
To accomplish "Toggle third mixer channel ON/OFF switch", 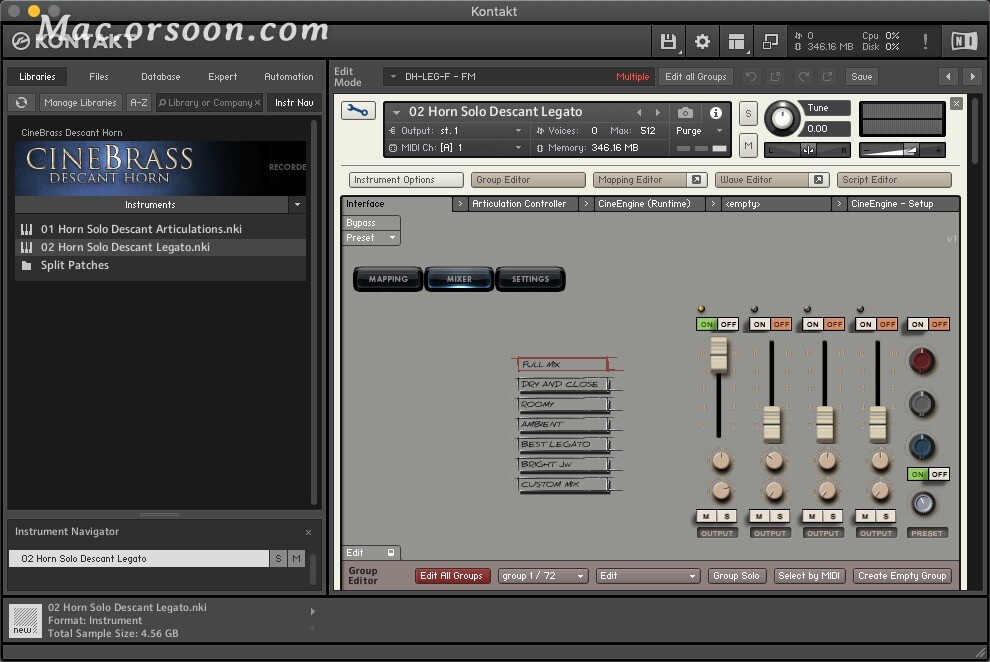I will (x=823, y=324).
